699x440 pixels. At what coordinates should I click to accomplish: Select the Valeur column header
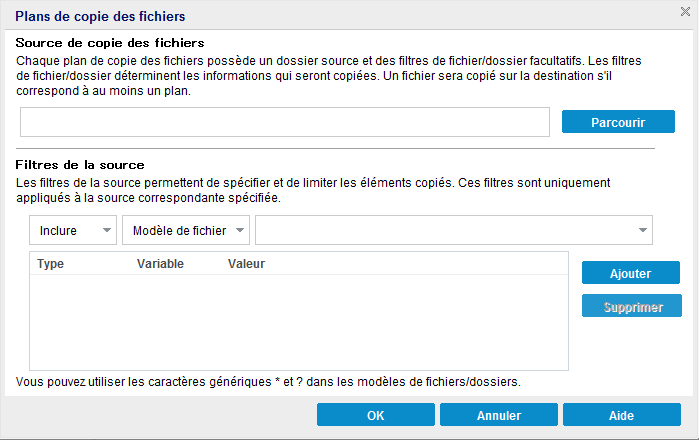(x=246, y=264)
